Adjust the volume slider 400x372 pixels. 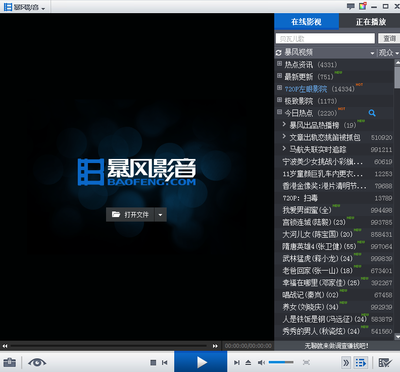281,362
